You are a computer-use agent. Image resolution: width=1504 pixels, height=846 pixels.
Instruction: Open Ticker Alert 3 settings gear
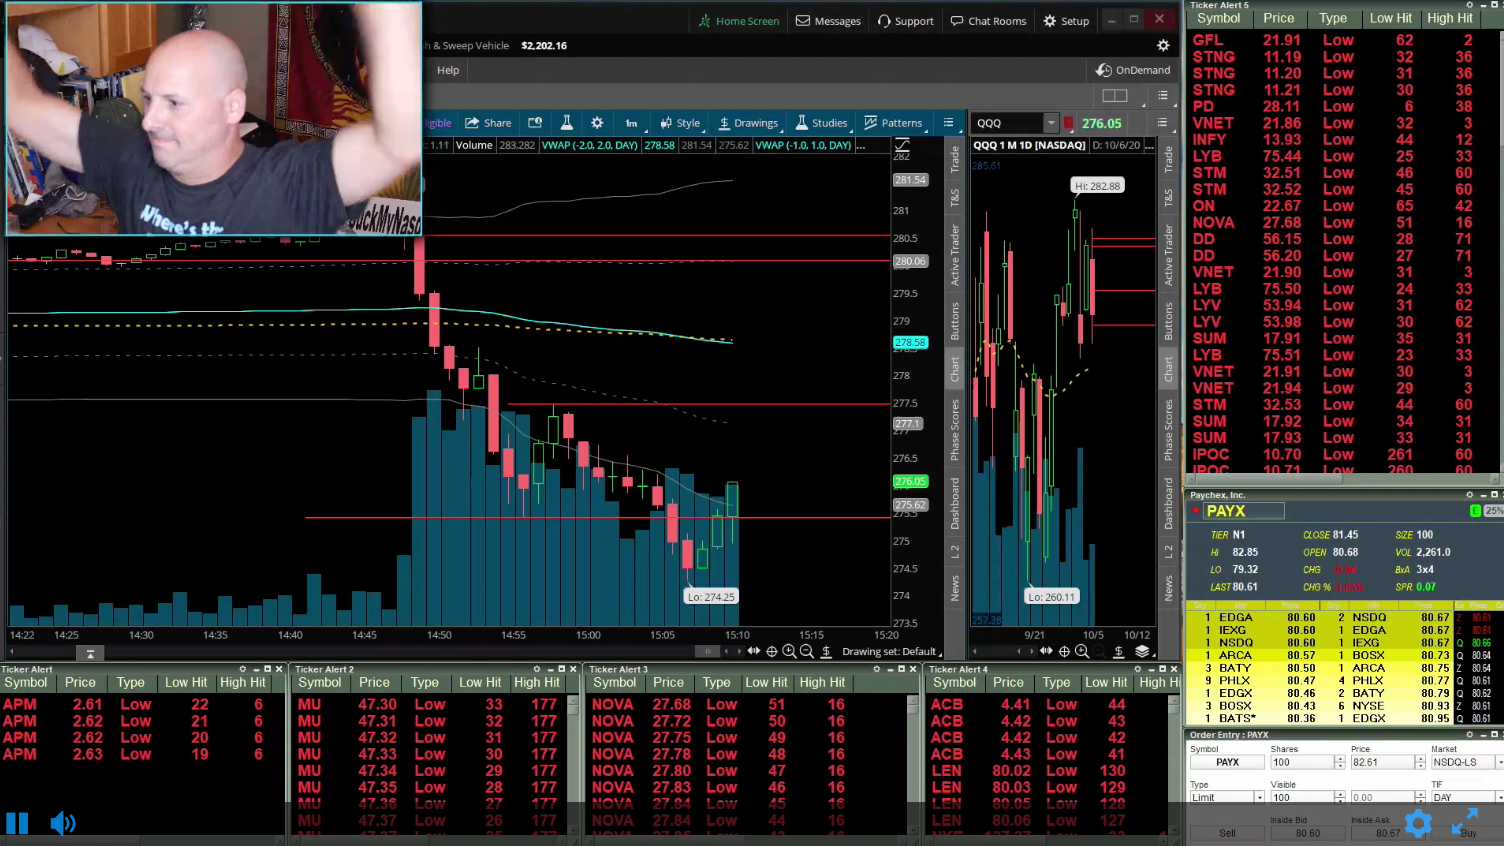(877, 669)
